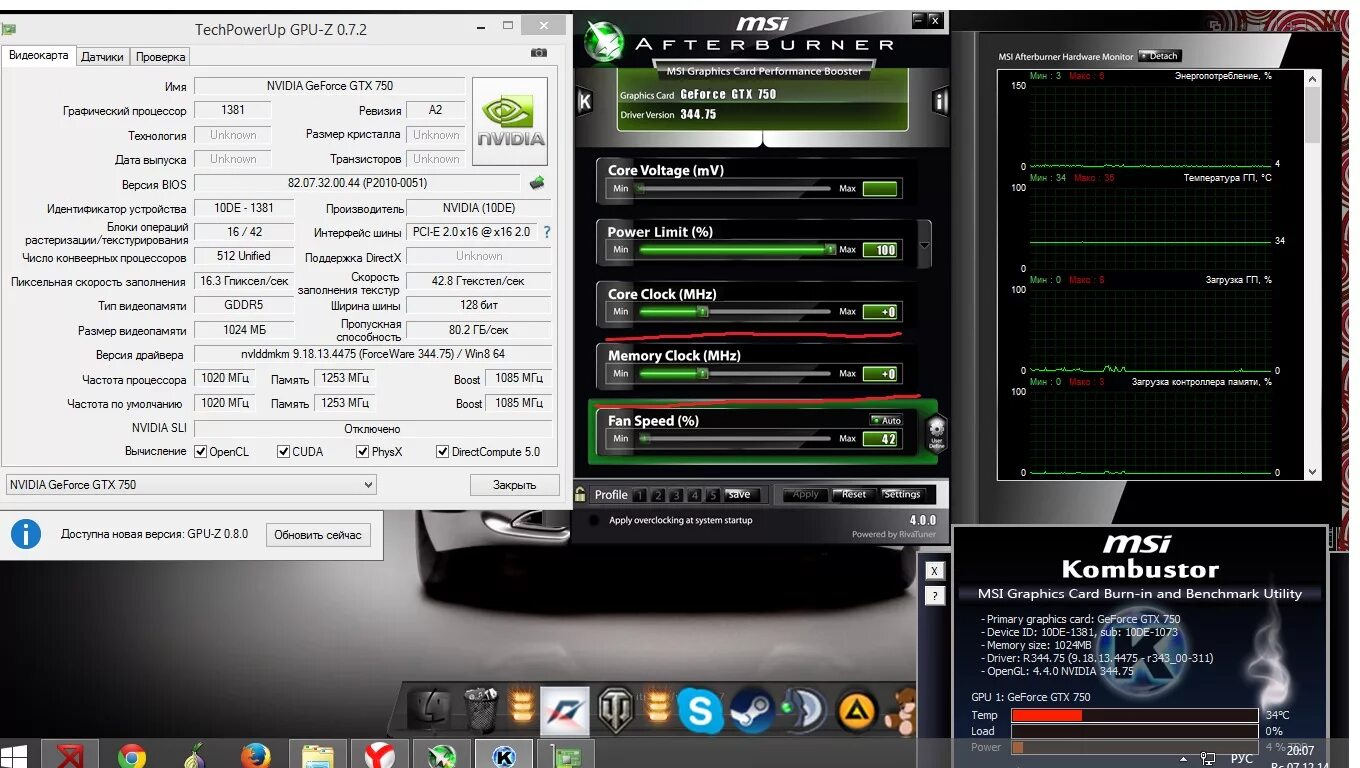
Task: Toggle the CUDA checkbox
Action: tap(283, 452)
